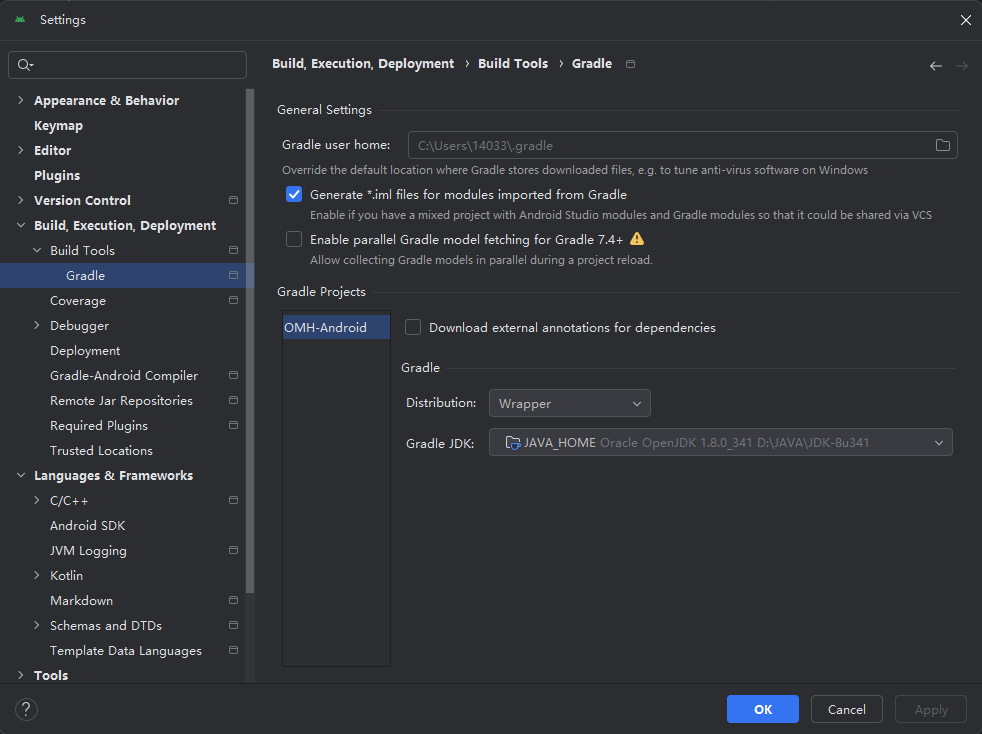Select Keymap in settings tree

[x=58, y=125]
